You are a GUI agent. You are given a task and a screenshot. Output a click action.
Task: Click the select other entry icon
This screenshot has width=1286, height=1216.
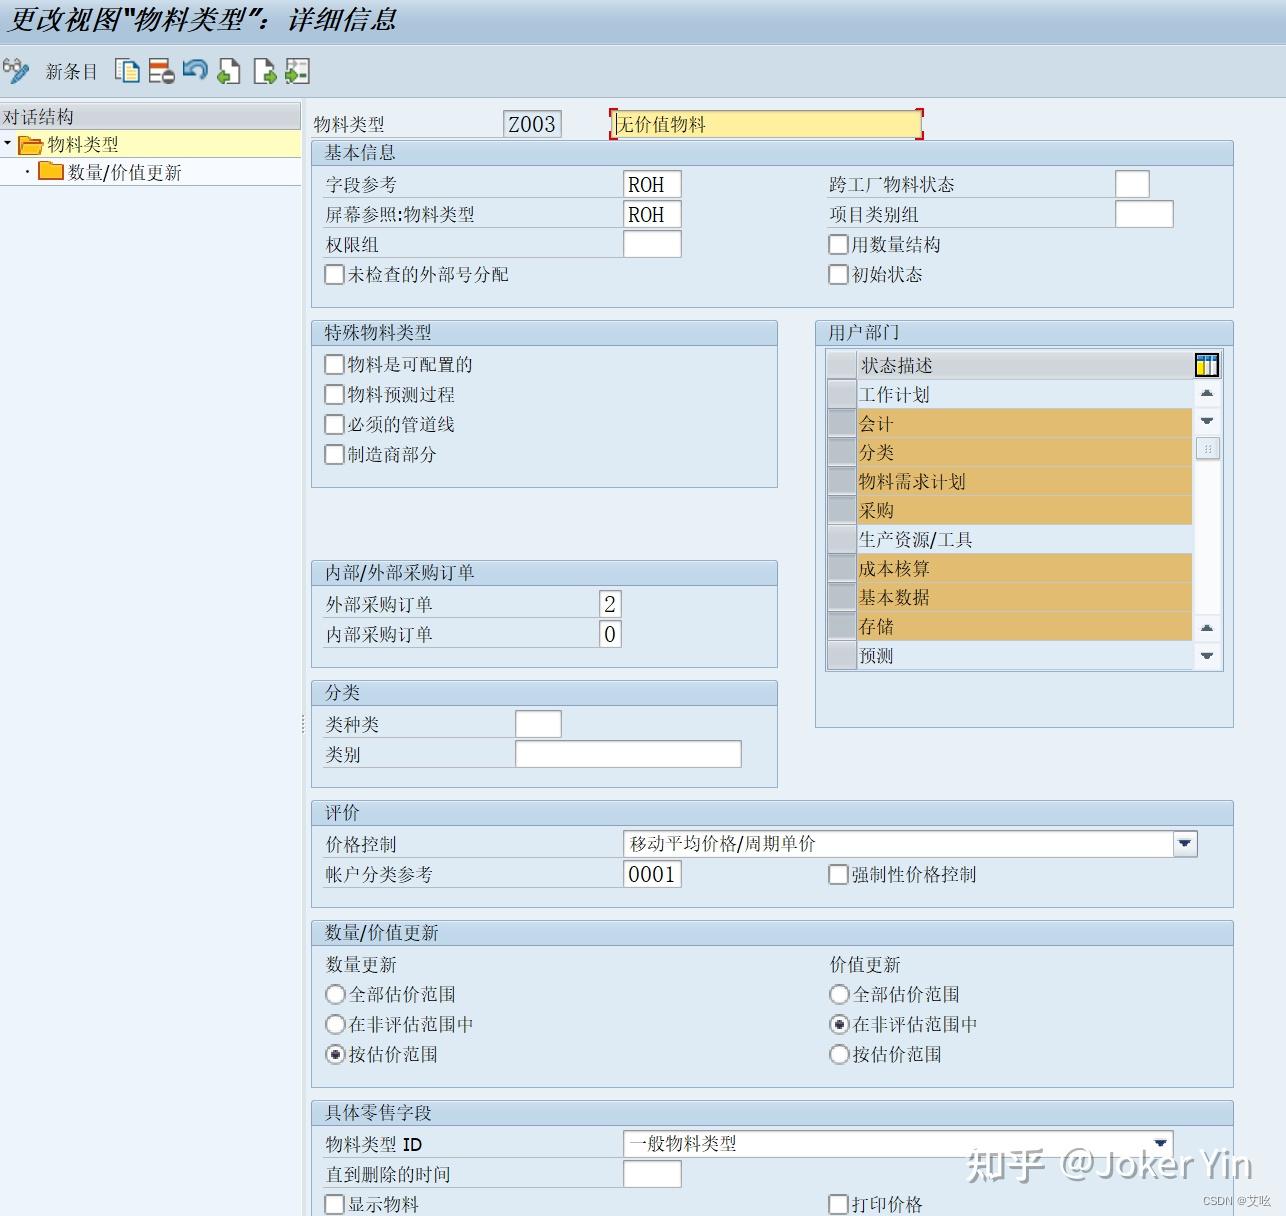pos(294,71)
